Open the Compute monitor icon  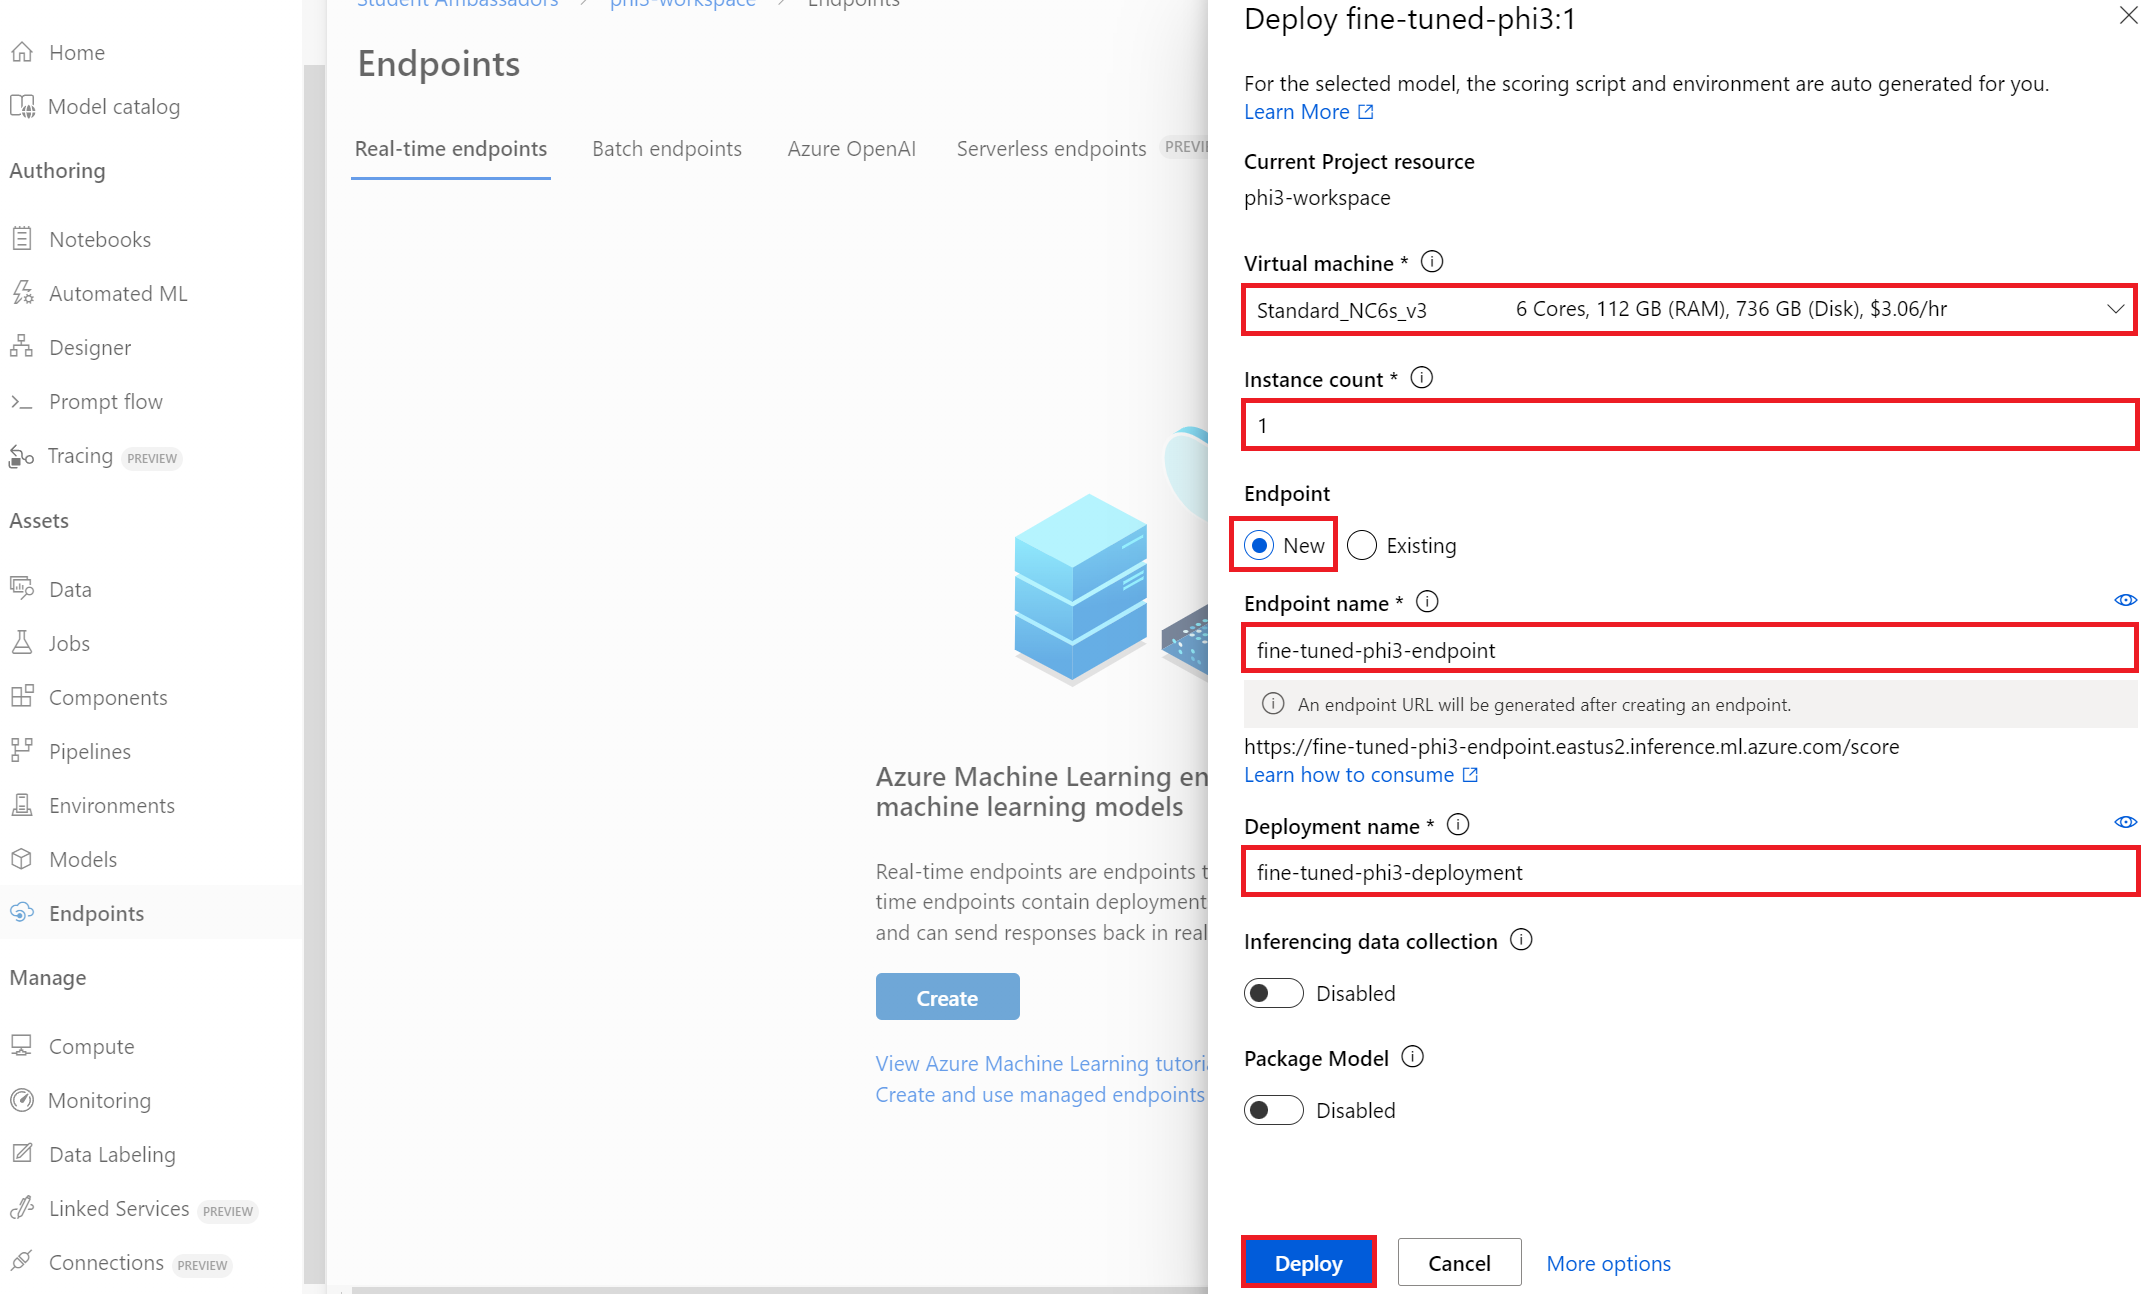22,1046
